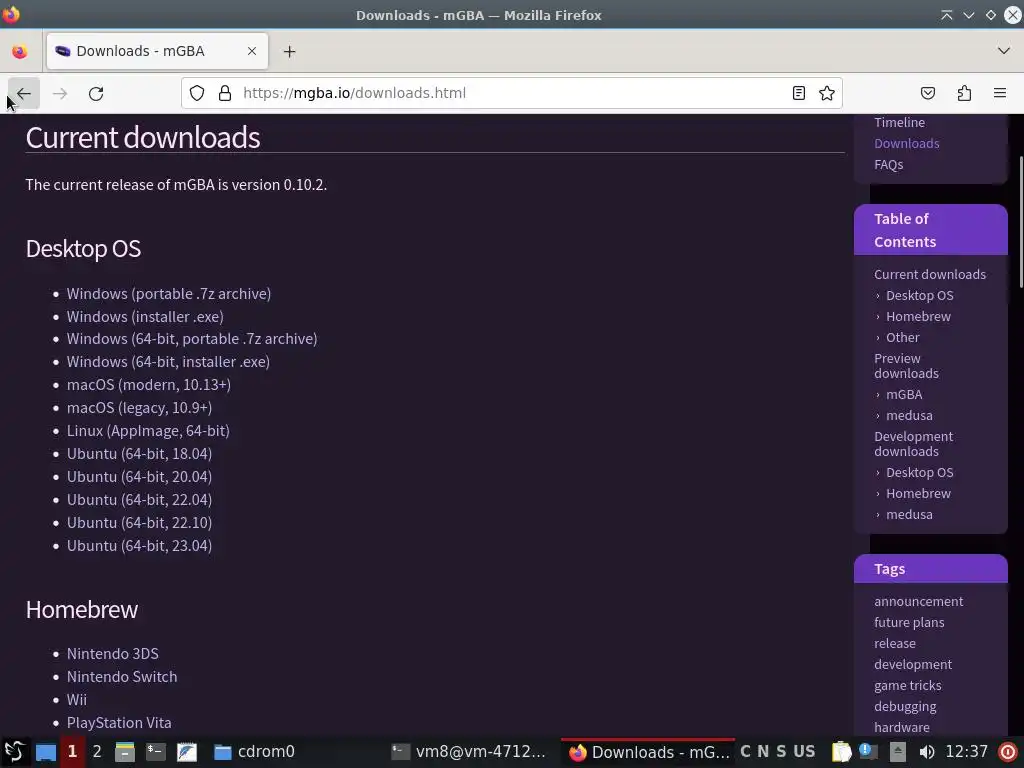Viewport: 1024px width, 768px height.
Task: Download macOS (legacy, 10.9+)
Action: click(x=139, y=408)
